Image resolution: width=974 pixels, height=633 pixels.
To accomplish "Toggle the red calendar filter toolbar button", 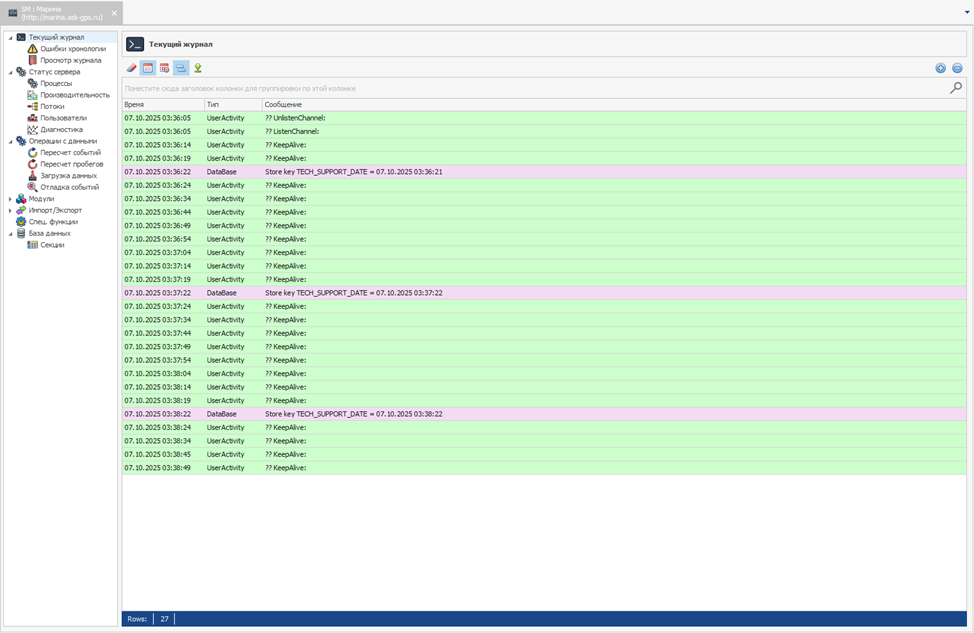I will (x=164, y=68).
